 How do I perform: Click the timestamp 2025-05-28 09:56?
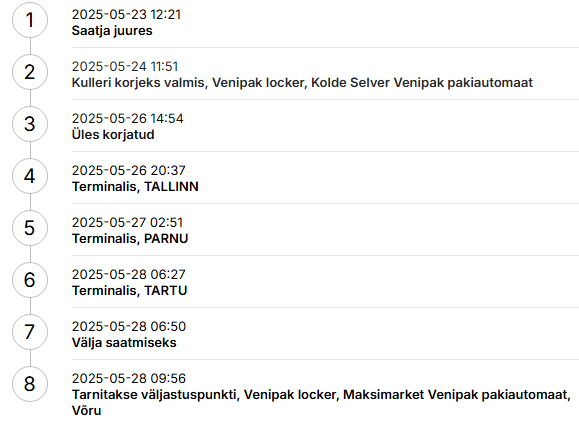[129, 379]
